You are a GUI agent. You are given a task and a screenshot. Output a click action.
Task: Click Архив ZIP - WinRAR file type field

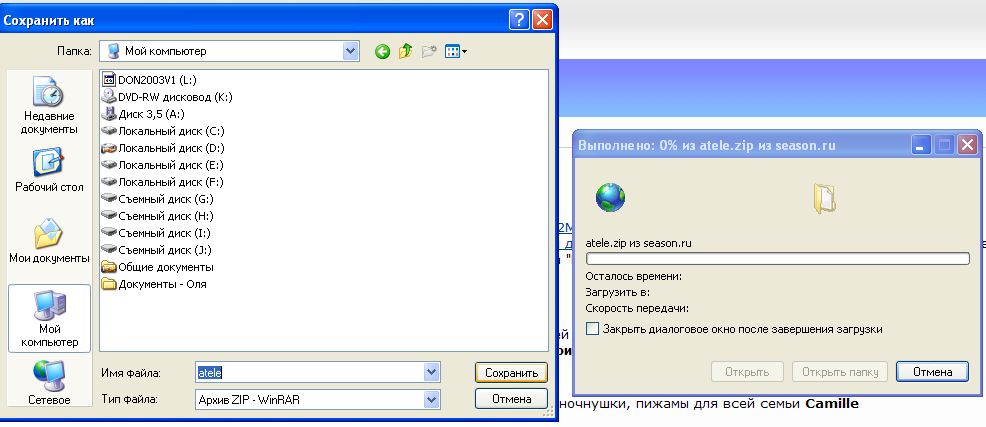[x=318, y=399]
